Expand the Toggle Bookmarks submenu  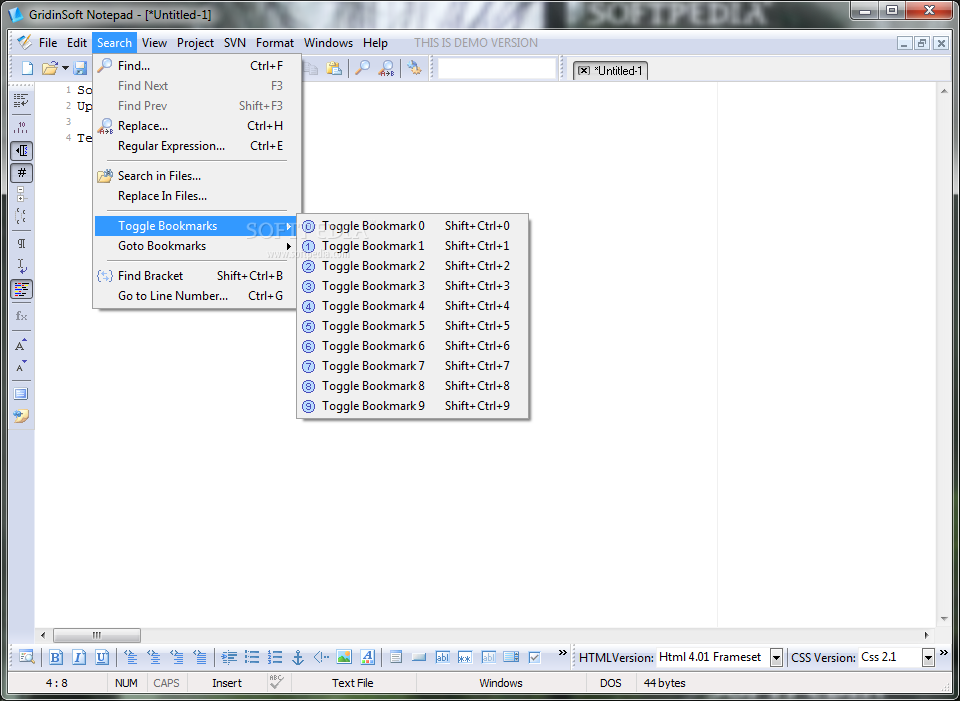[x=195, y=226]
